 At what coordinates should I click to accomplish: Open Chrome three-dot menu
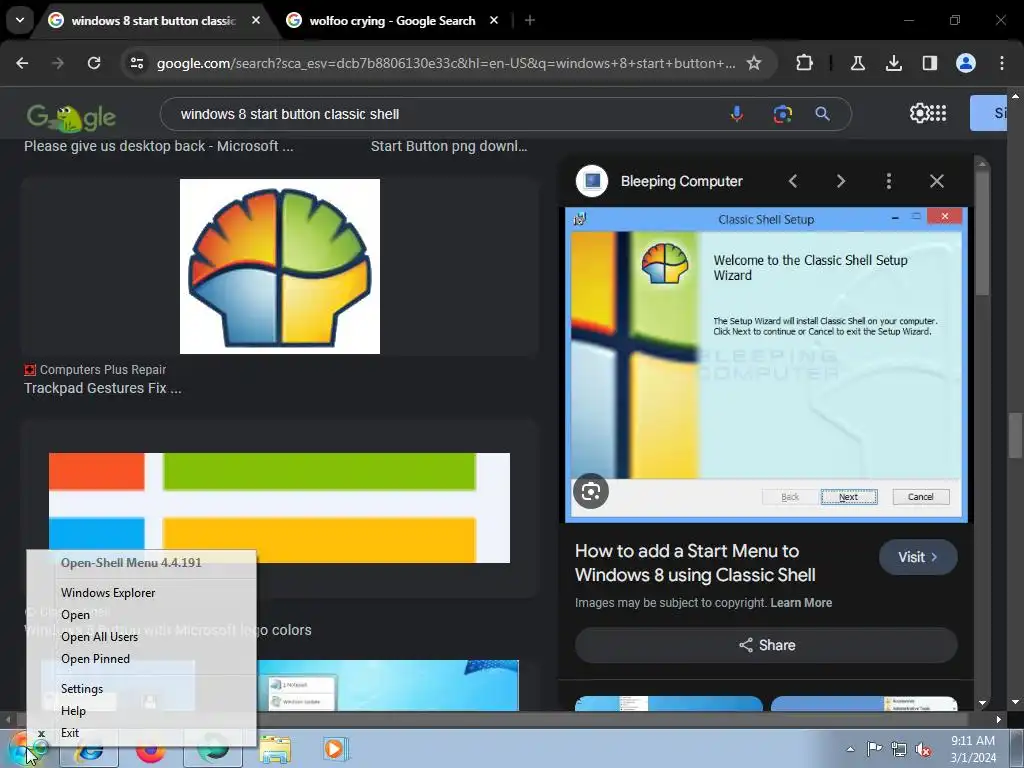(x=1002, y=63)
